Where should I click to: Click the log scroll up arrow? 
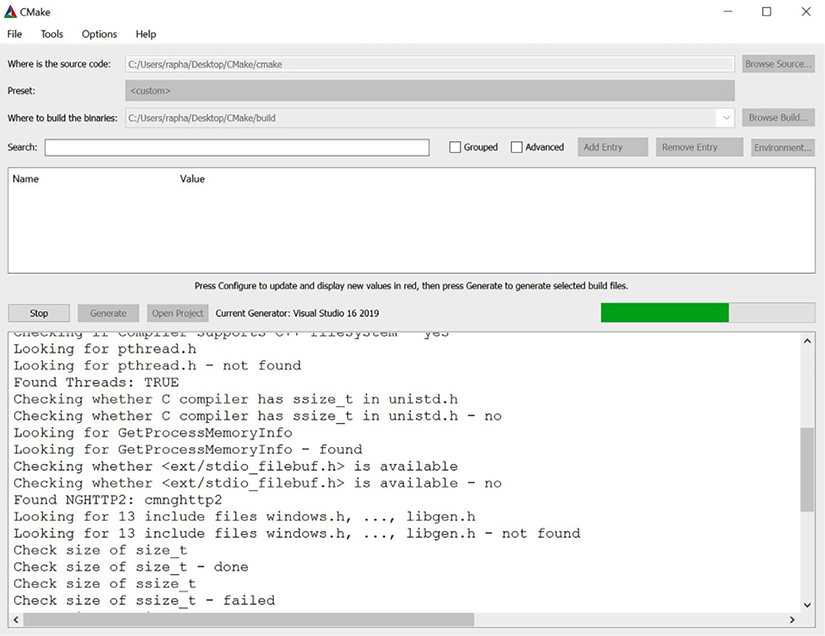point(807,341)
